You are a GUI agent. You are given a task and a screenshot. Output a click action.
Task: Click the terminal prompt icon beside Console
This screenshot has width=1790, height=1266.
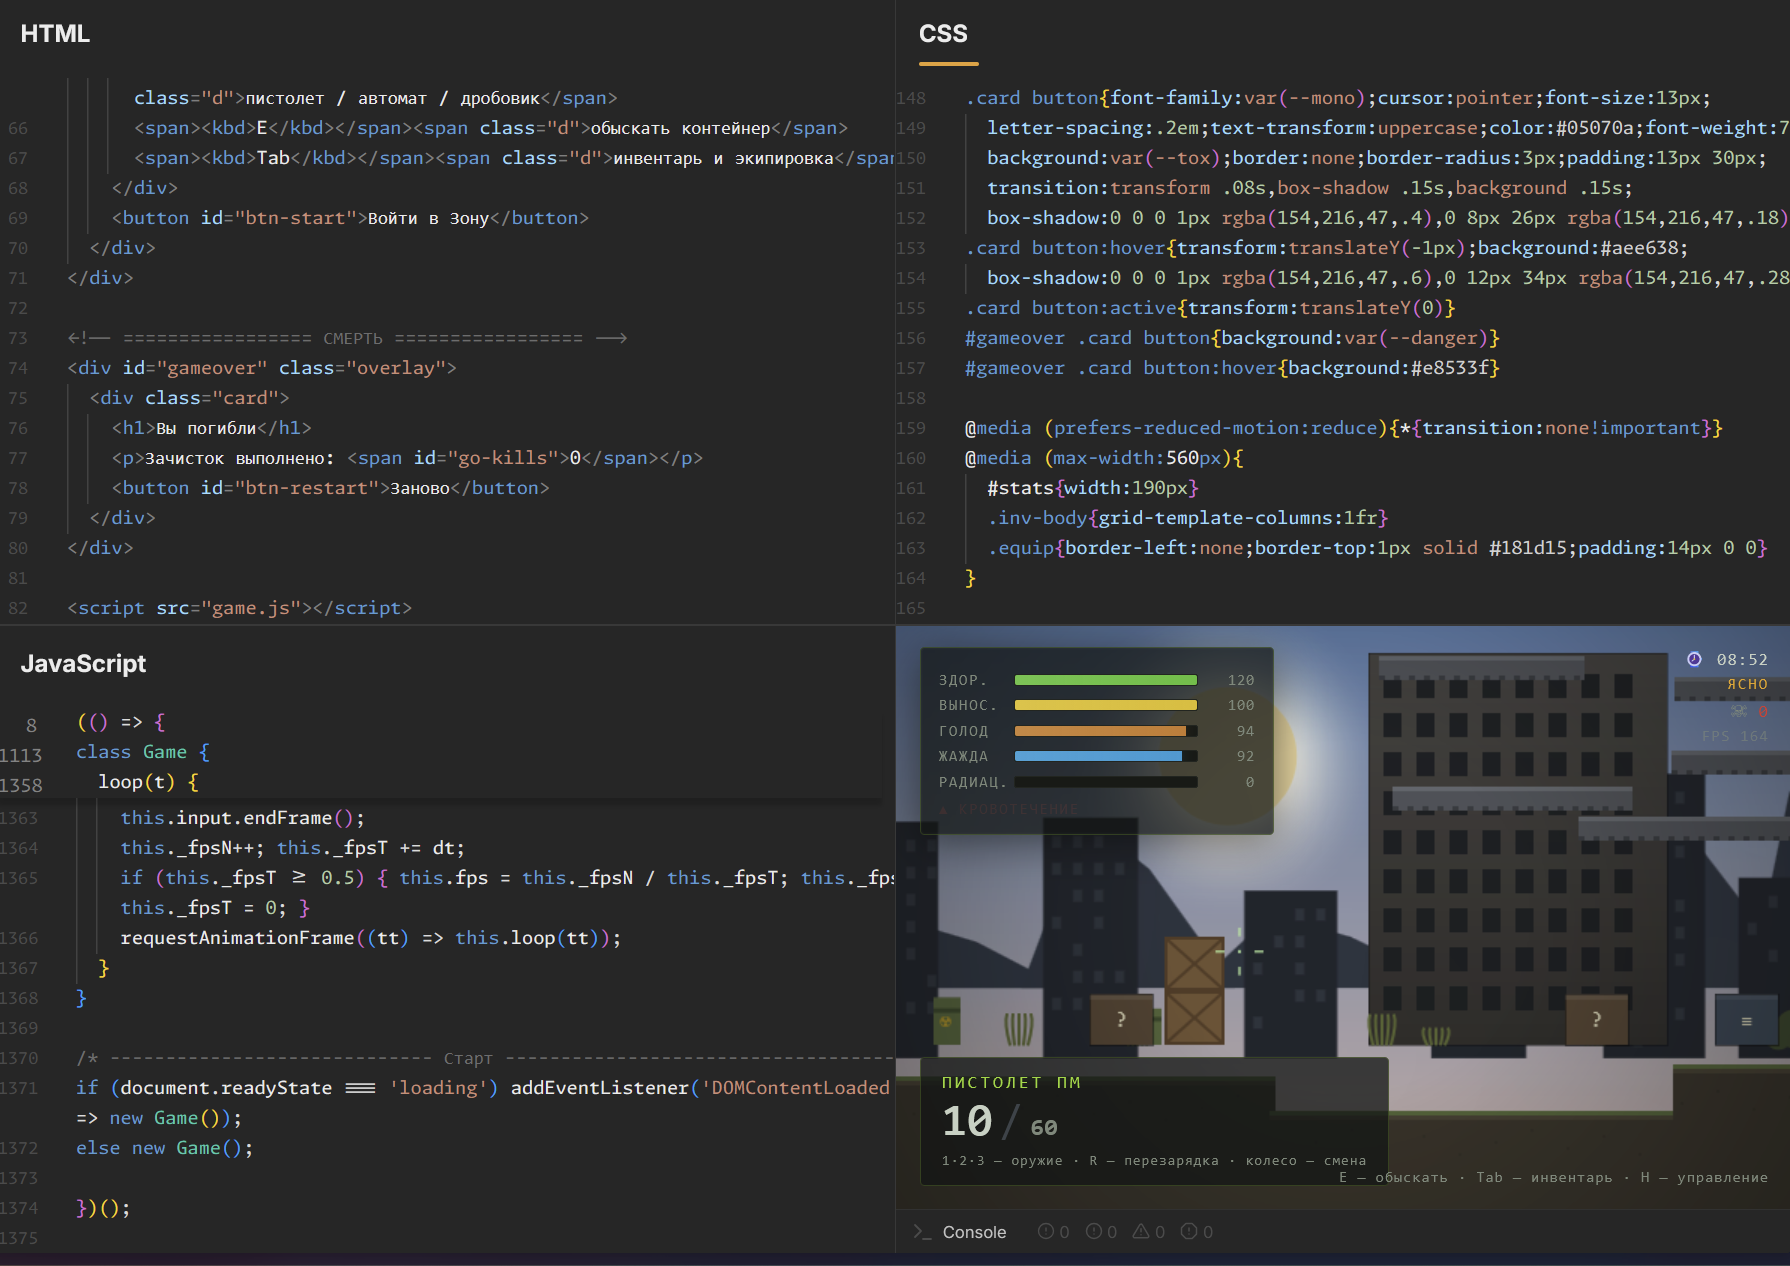[x=921, y=1232]
